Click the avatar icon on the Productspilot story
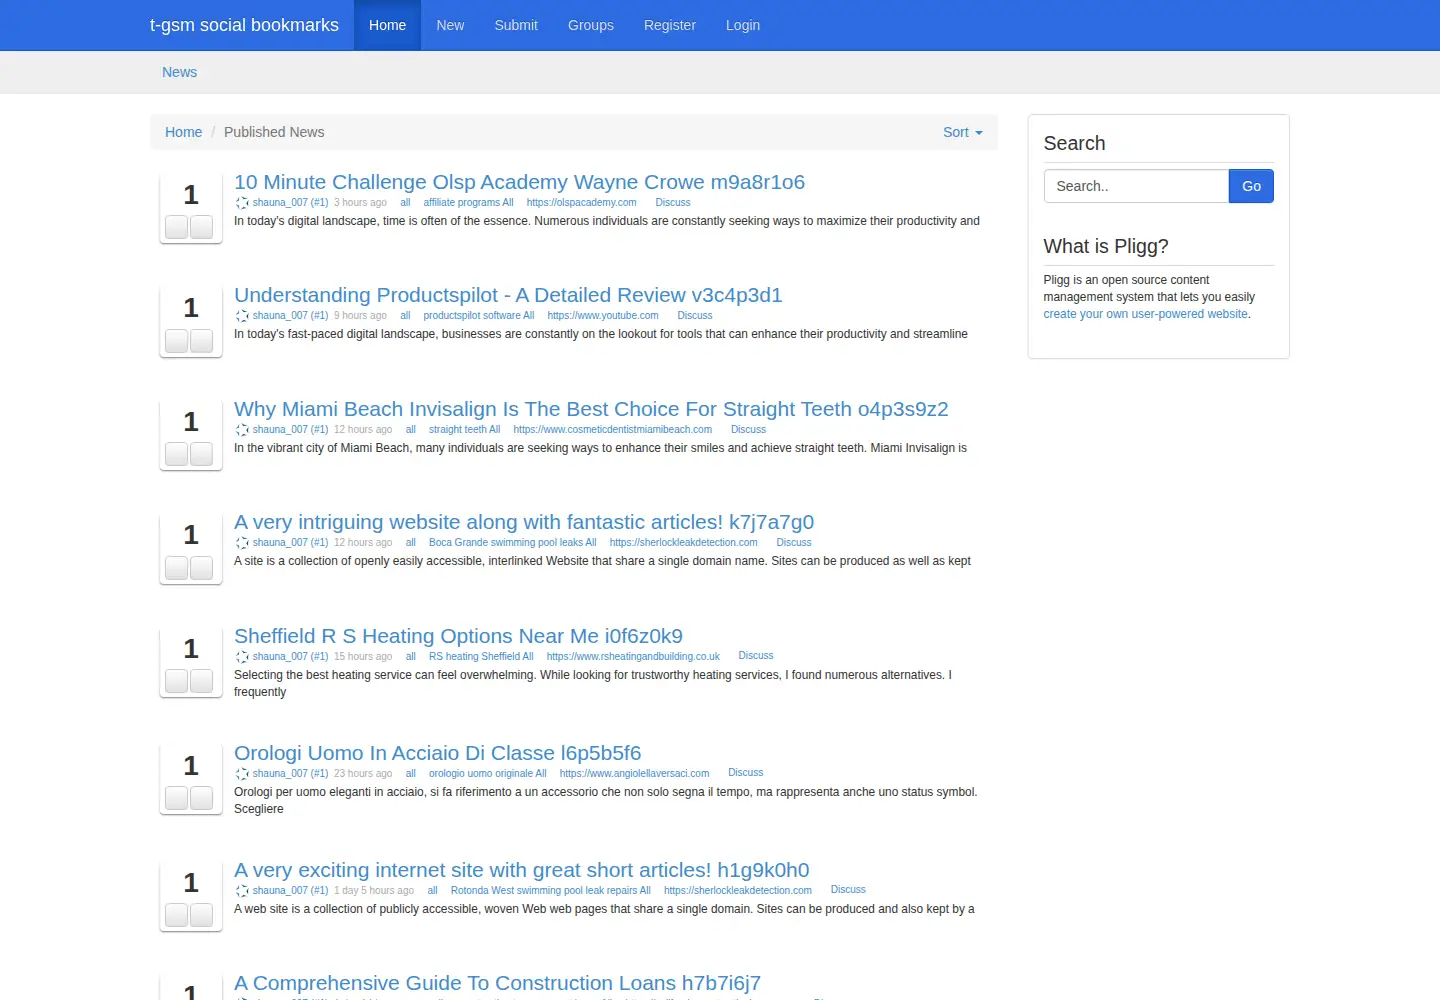The width and height of the screenshot is (1440, 1000). (242, 316)
